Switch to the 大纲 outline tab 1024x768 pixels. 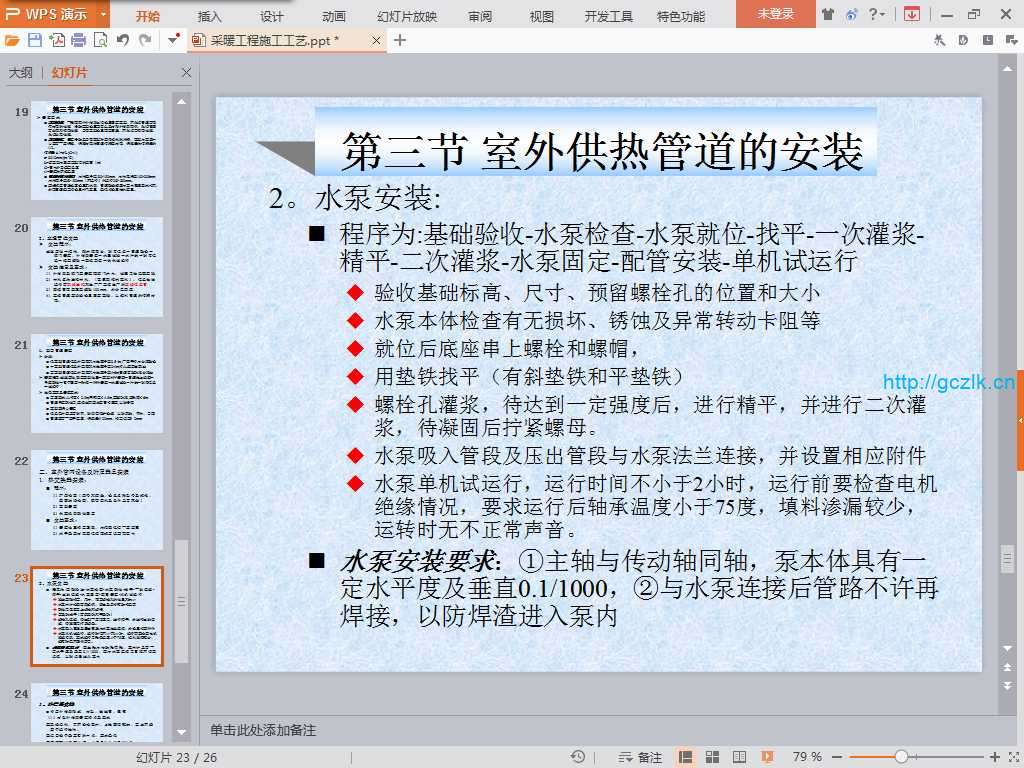(21, 73)
